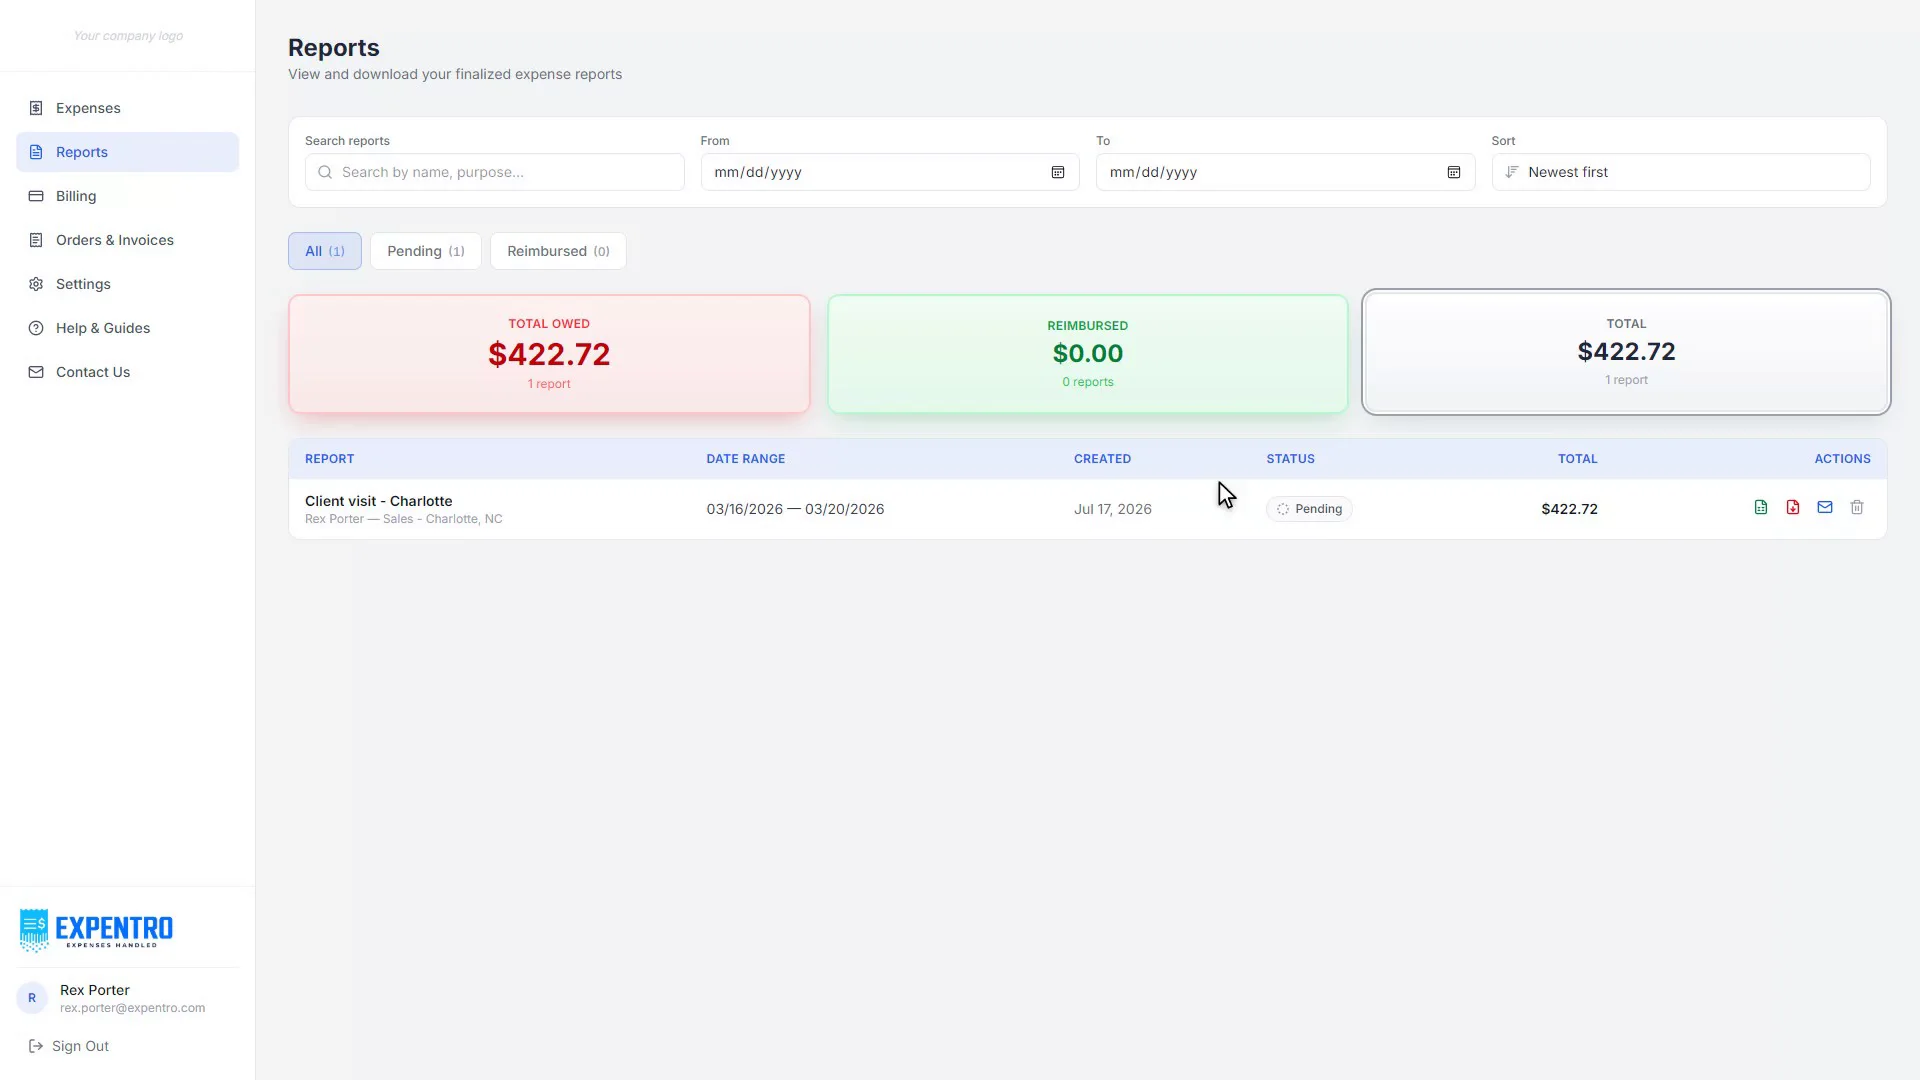Open the To date calendar picker
The height and width of the screenshot is (1080, 1920).
pyautogui.click(x=1454, y=172)
